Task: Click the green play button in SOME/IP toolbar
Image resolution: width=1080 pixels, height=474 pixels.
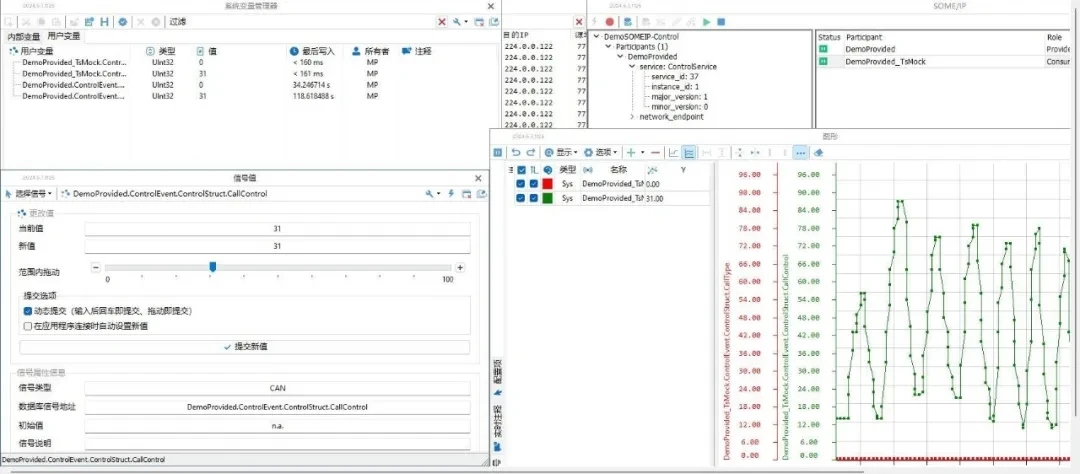Action: [x=707, y=21]
